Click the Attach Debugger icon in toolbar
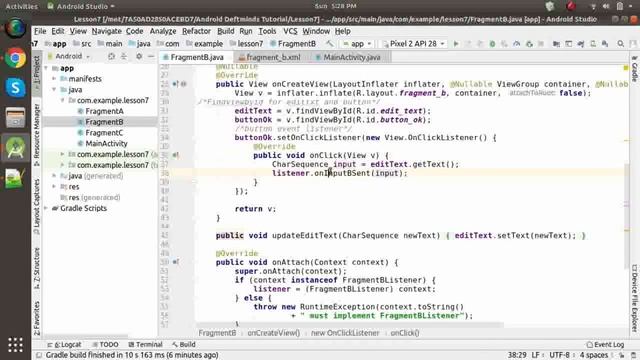The height and width of the screenshot is (360, 640). (529, 44)
